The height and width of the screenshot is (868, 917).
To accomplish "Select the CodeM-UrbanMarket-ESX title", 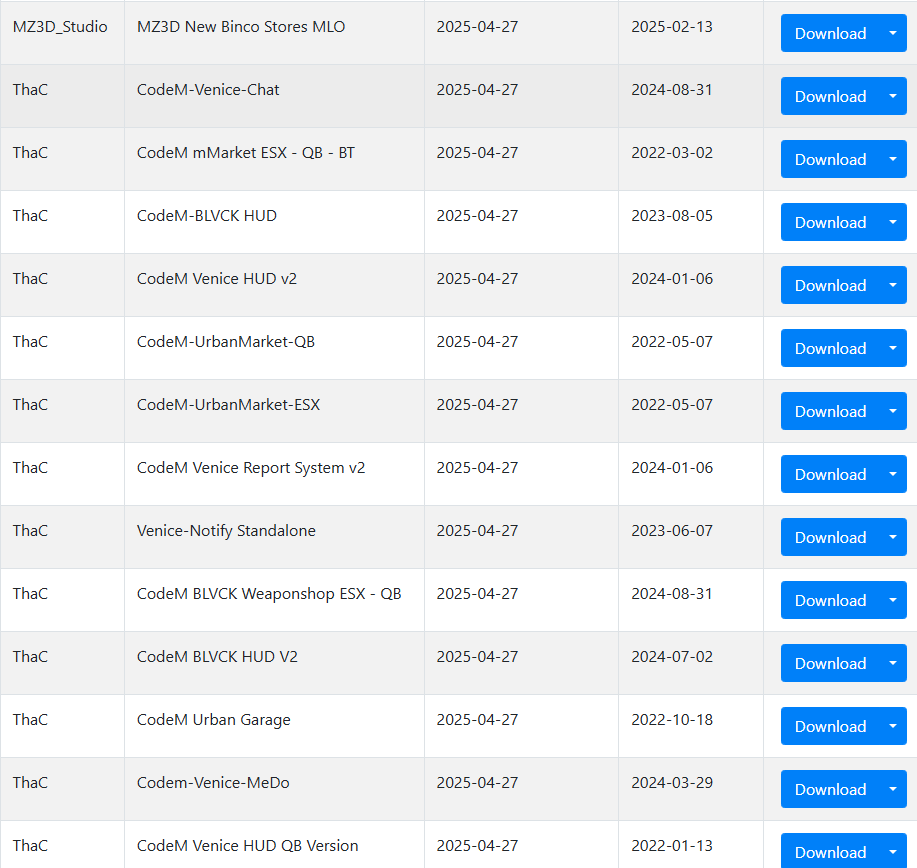I will (x=229, y=405).
